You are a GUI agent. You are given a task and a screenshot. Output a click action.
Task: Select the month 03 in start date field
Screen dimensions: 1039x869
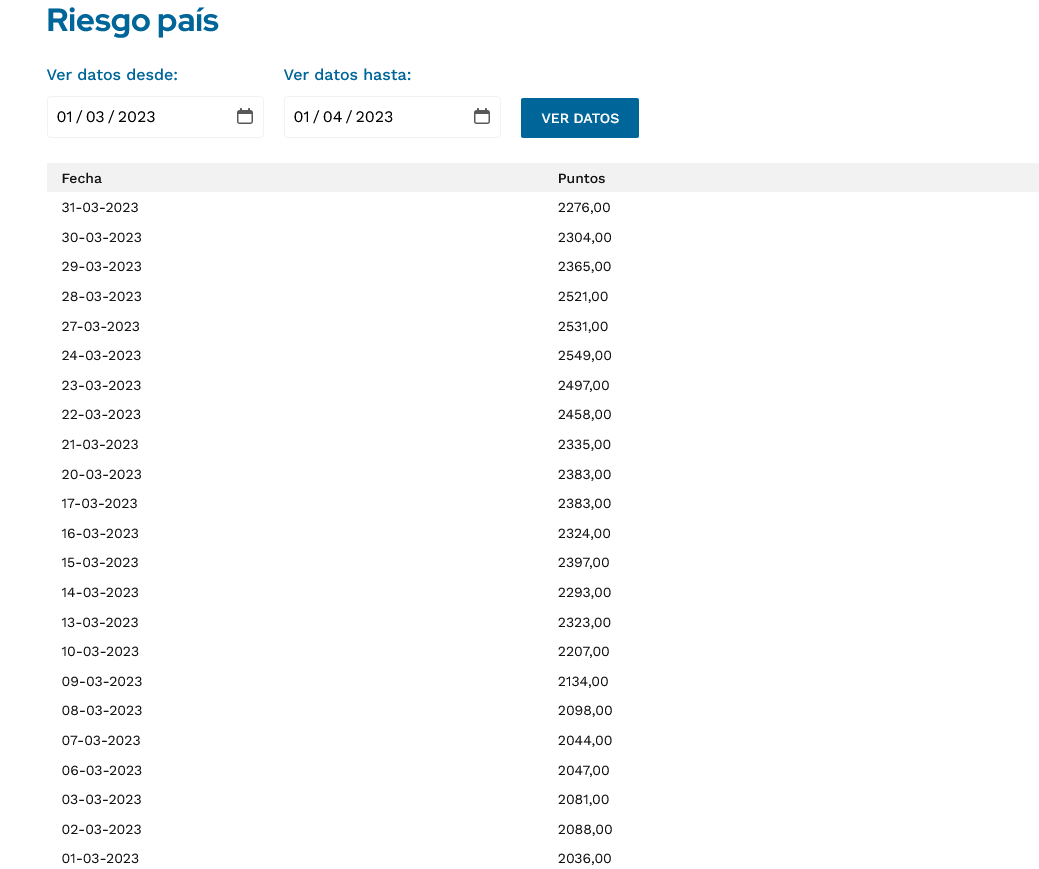tap(95, 117)
